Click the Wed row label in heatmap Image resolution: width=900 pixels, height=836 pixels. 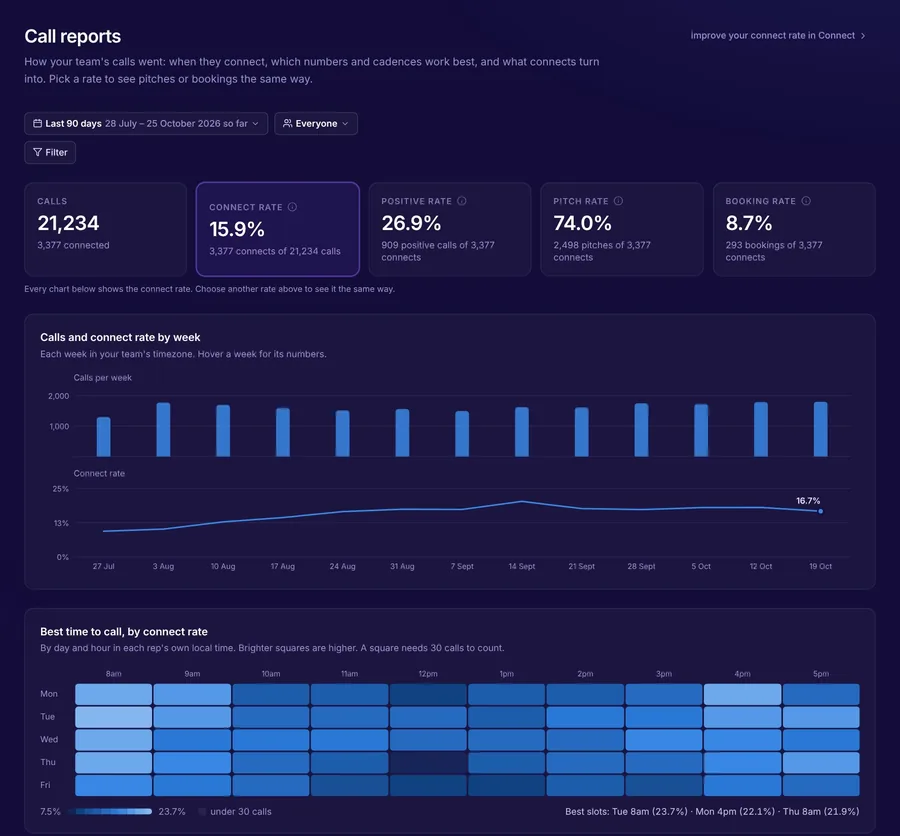(x=49, y=740)
